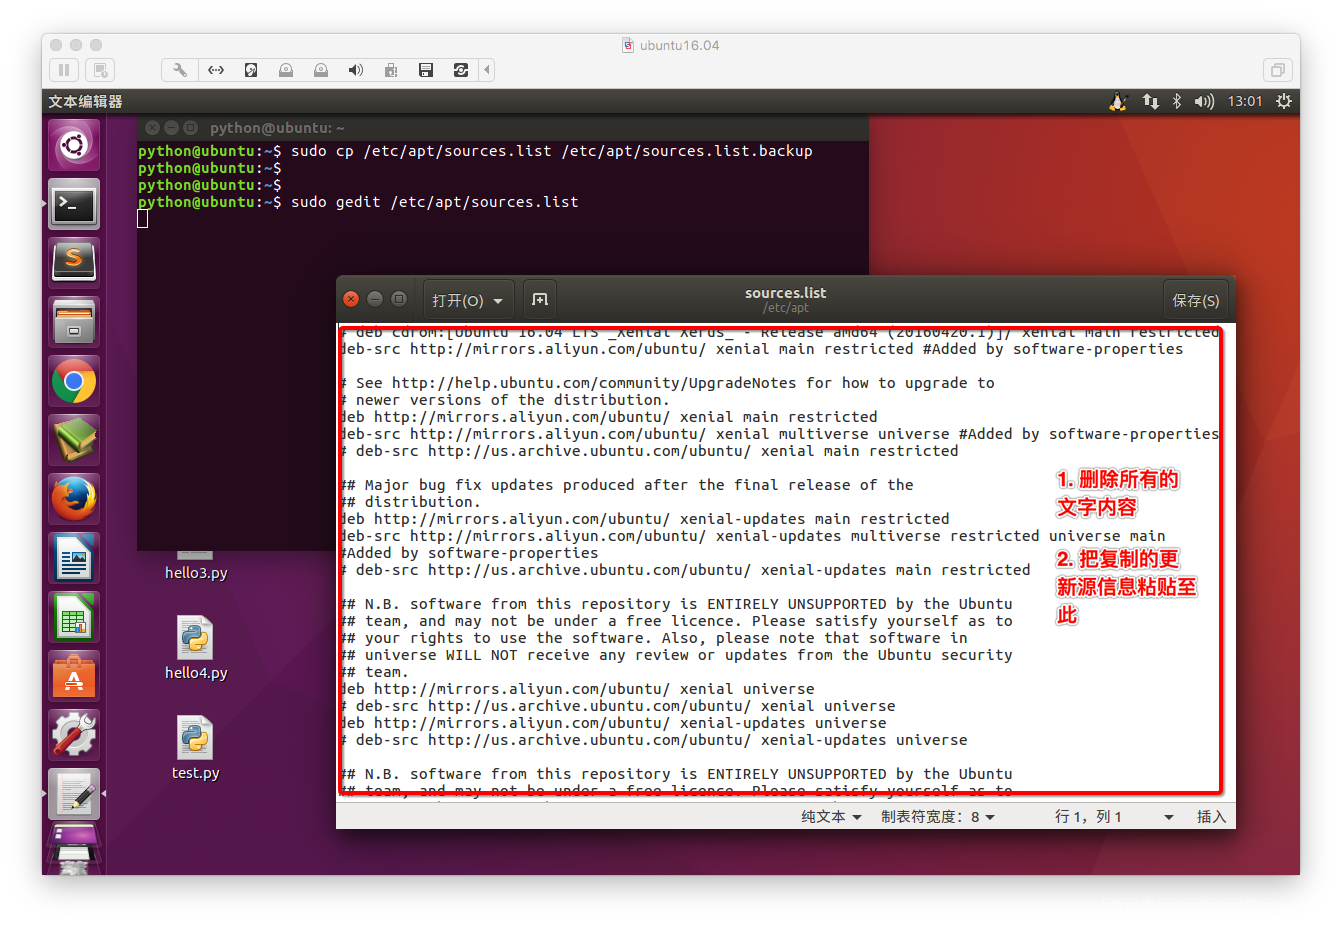Open the Files manager from launcher
Image resolution: width=1342 pixels, height=925 pixels.
click(x=74, y=322)
